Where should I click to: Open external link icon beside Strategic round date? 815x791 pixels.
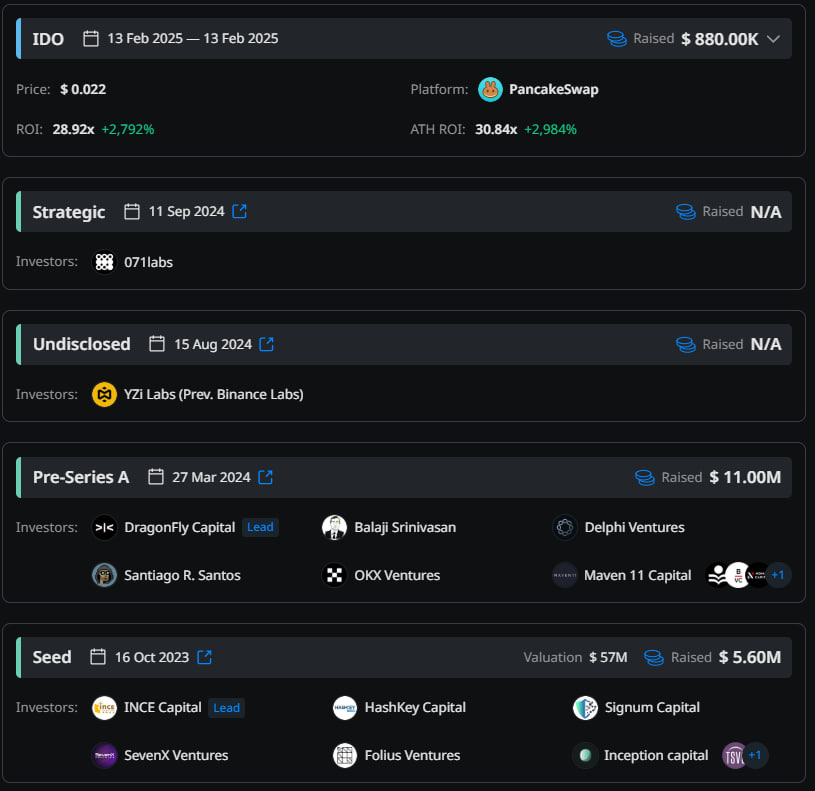240,211
